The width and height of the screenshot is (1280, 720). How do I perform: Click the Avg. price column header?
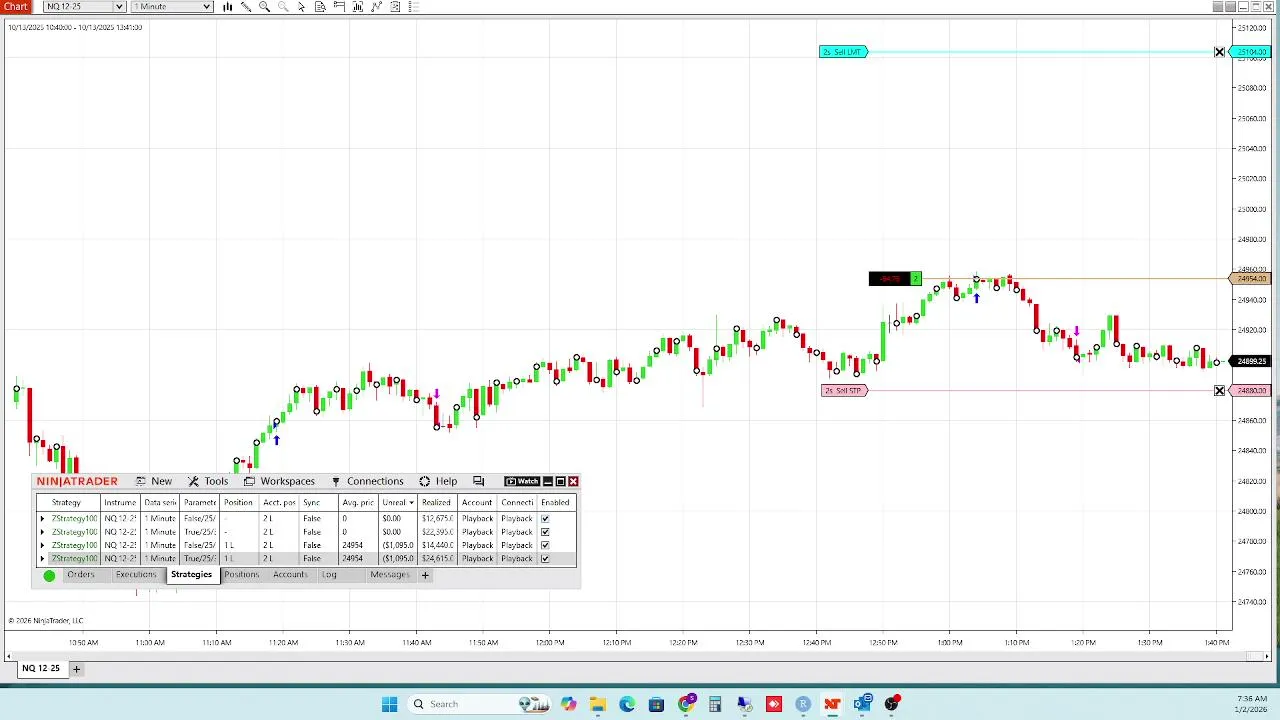pos(358,503)
